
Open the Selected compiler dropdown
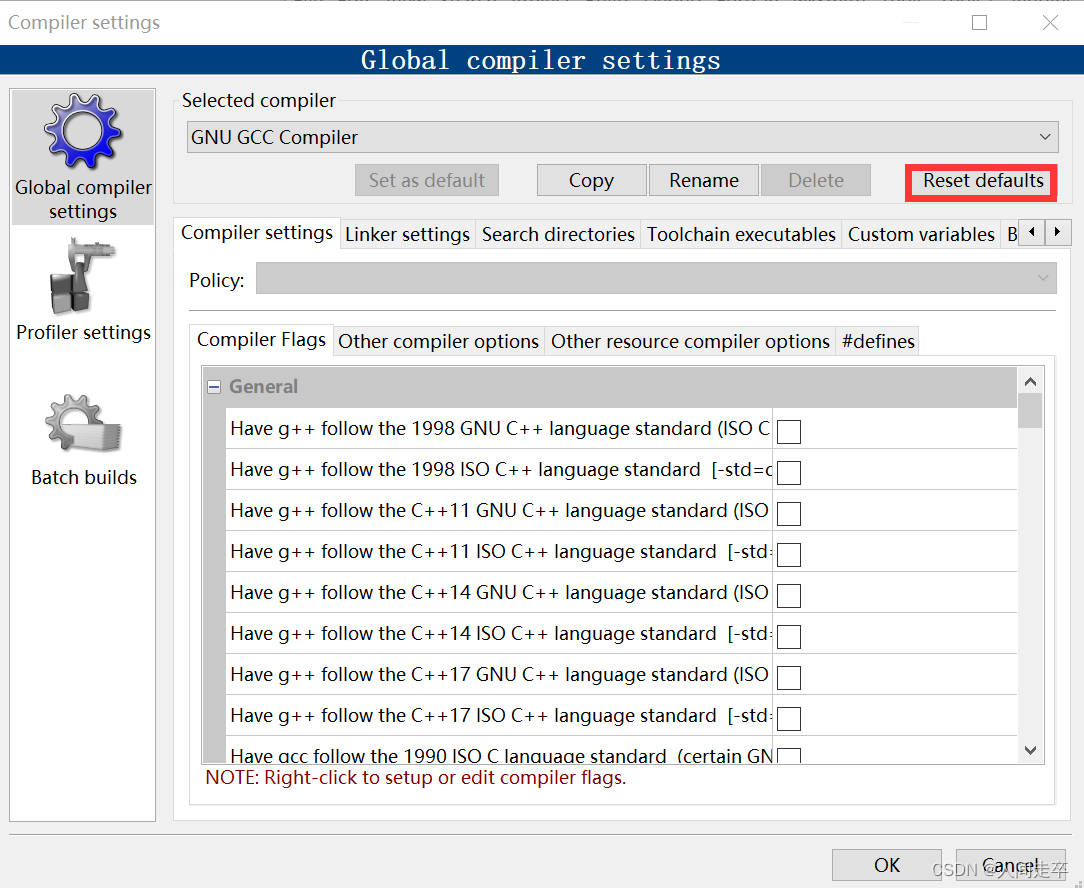tap(622, 137)
